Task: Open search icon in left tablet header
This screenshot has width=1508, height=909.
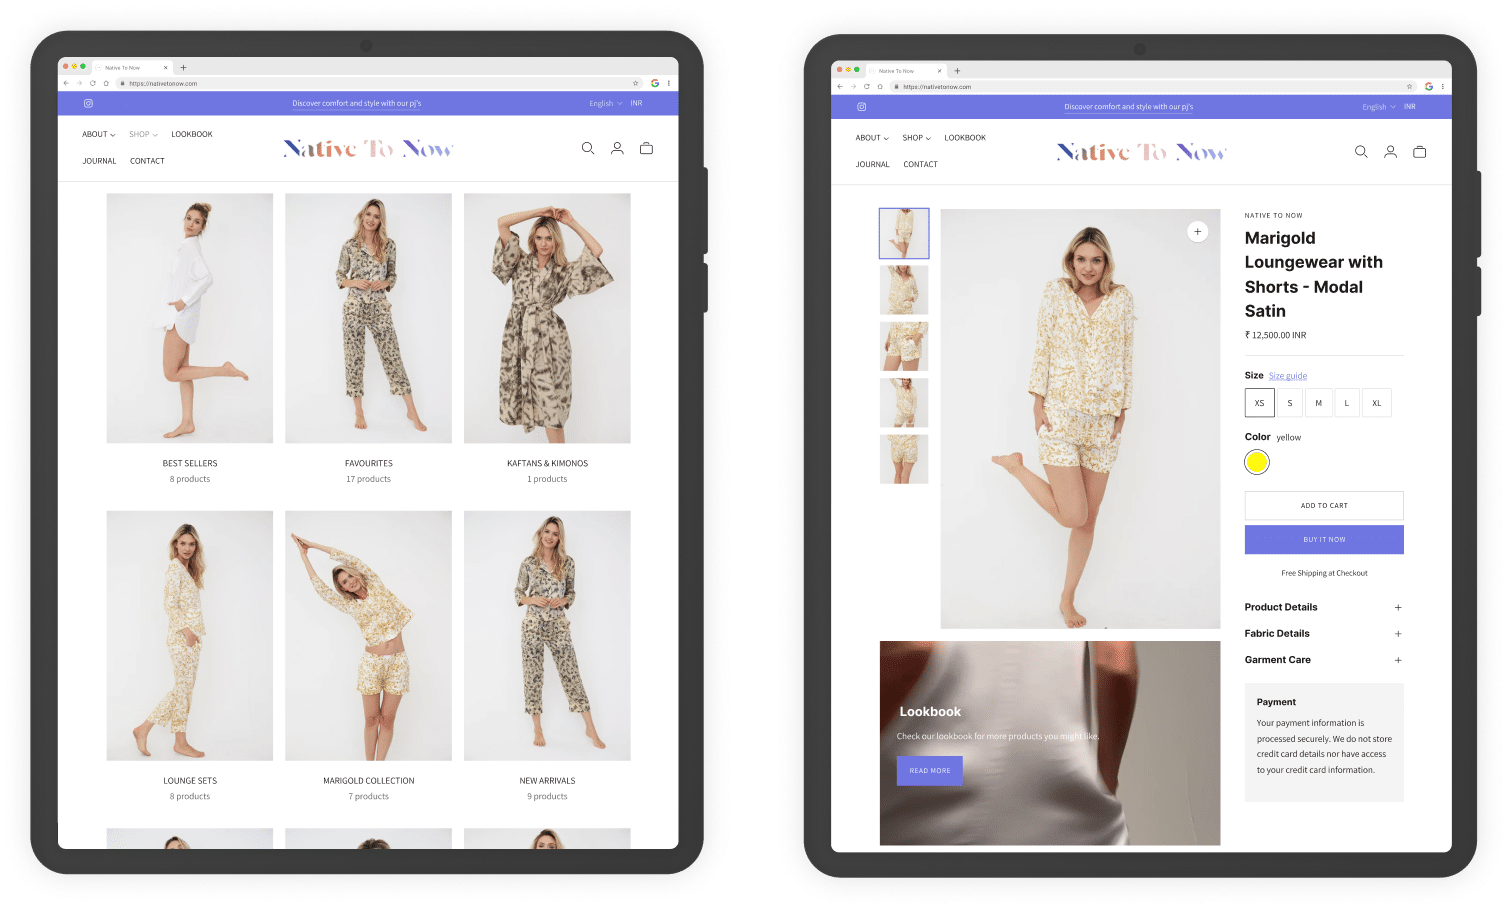Action: pos(588,148)
